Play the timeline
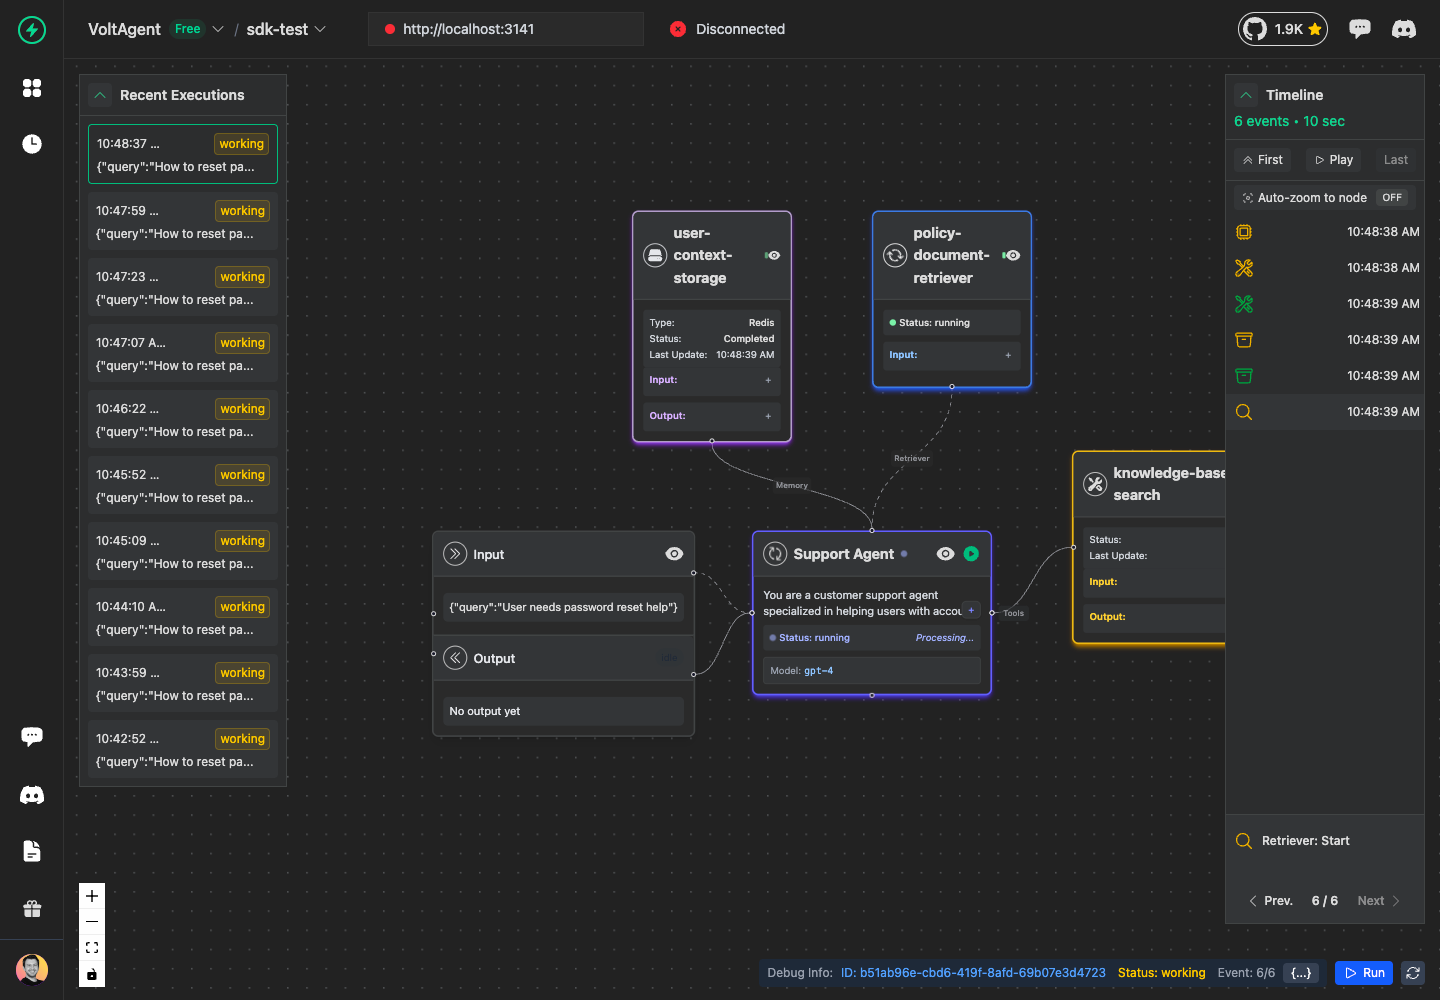Image resolution: width=1440 pixels, height=1000 pixels. (x=1334, y=160)
